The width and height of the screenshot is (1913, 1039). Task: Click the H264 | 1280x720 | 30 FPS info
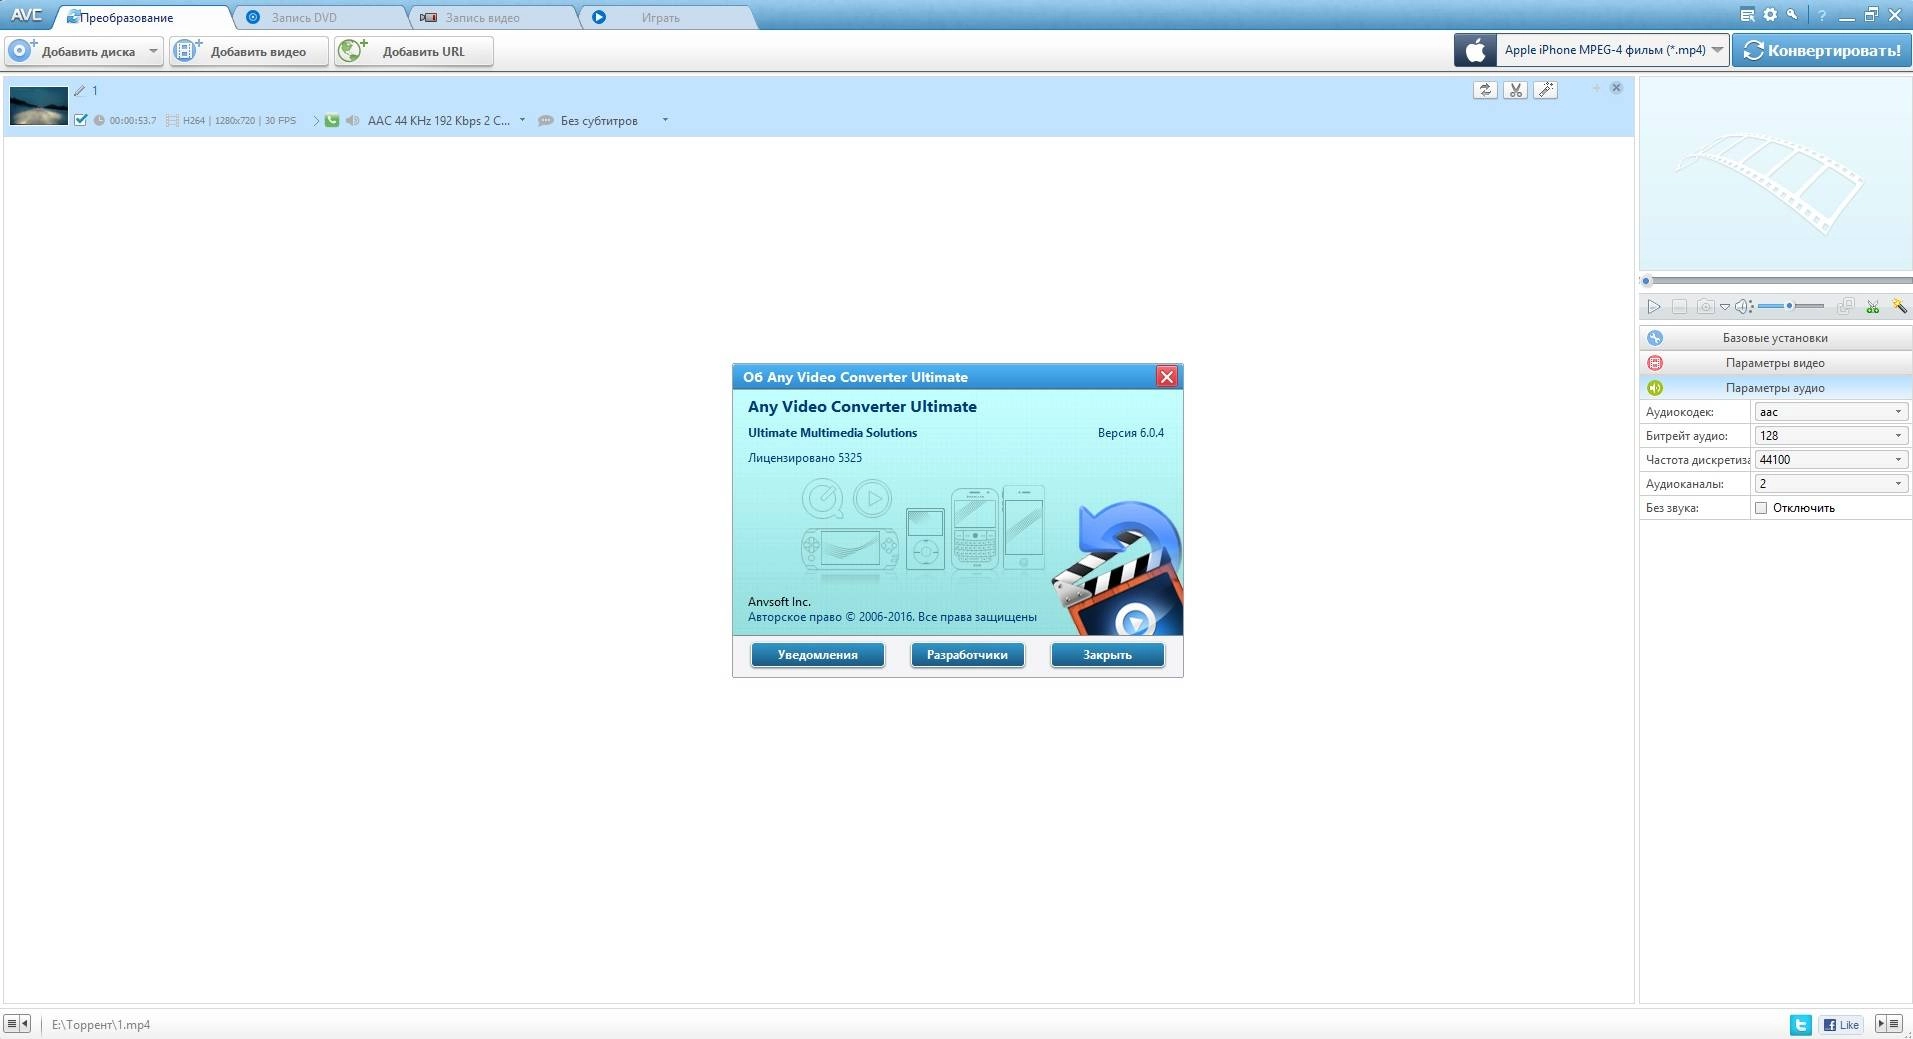(239, 121)
